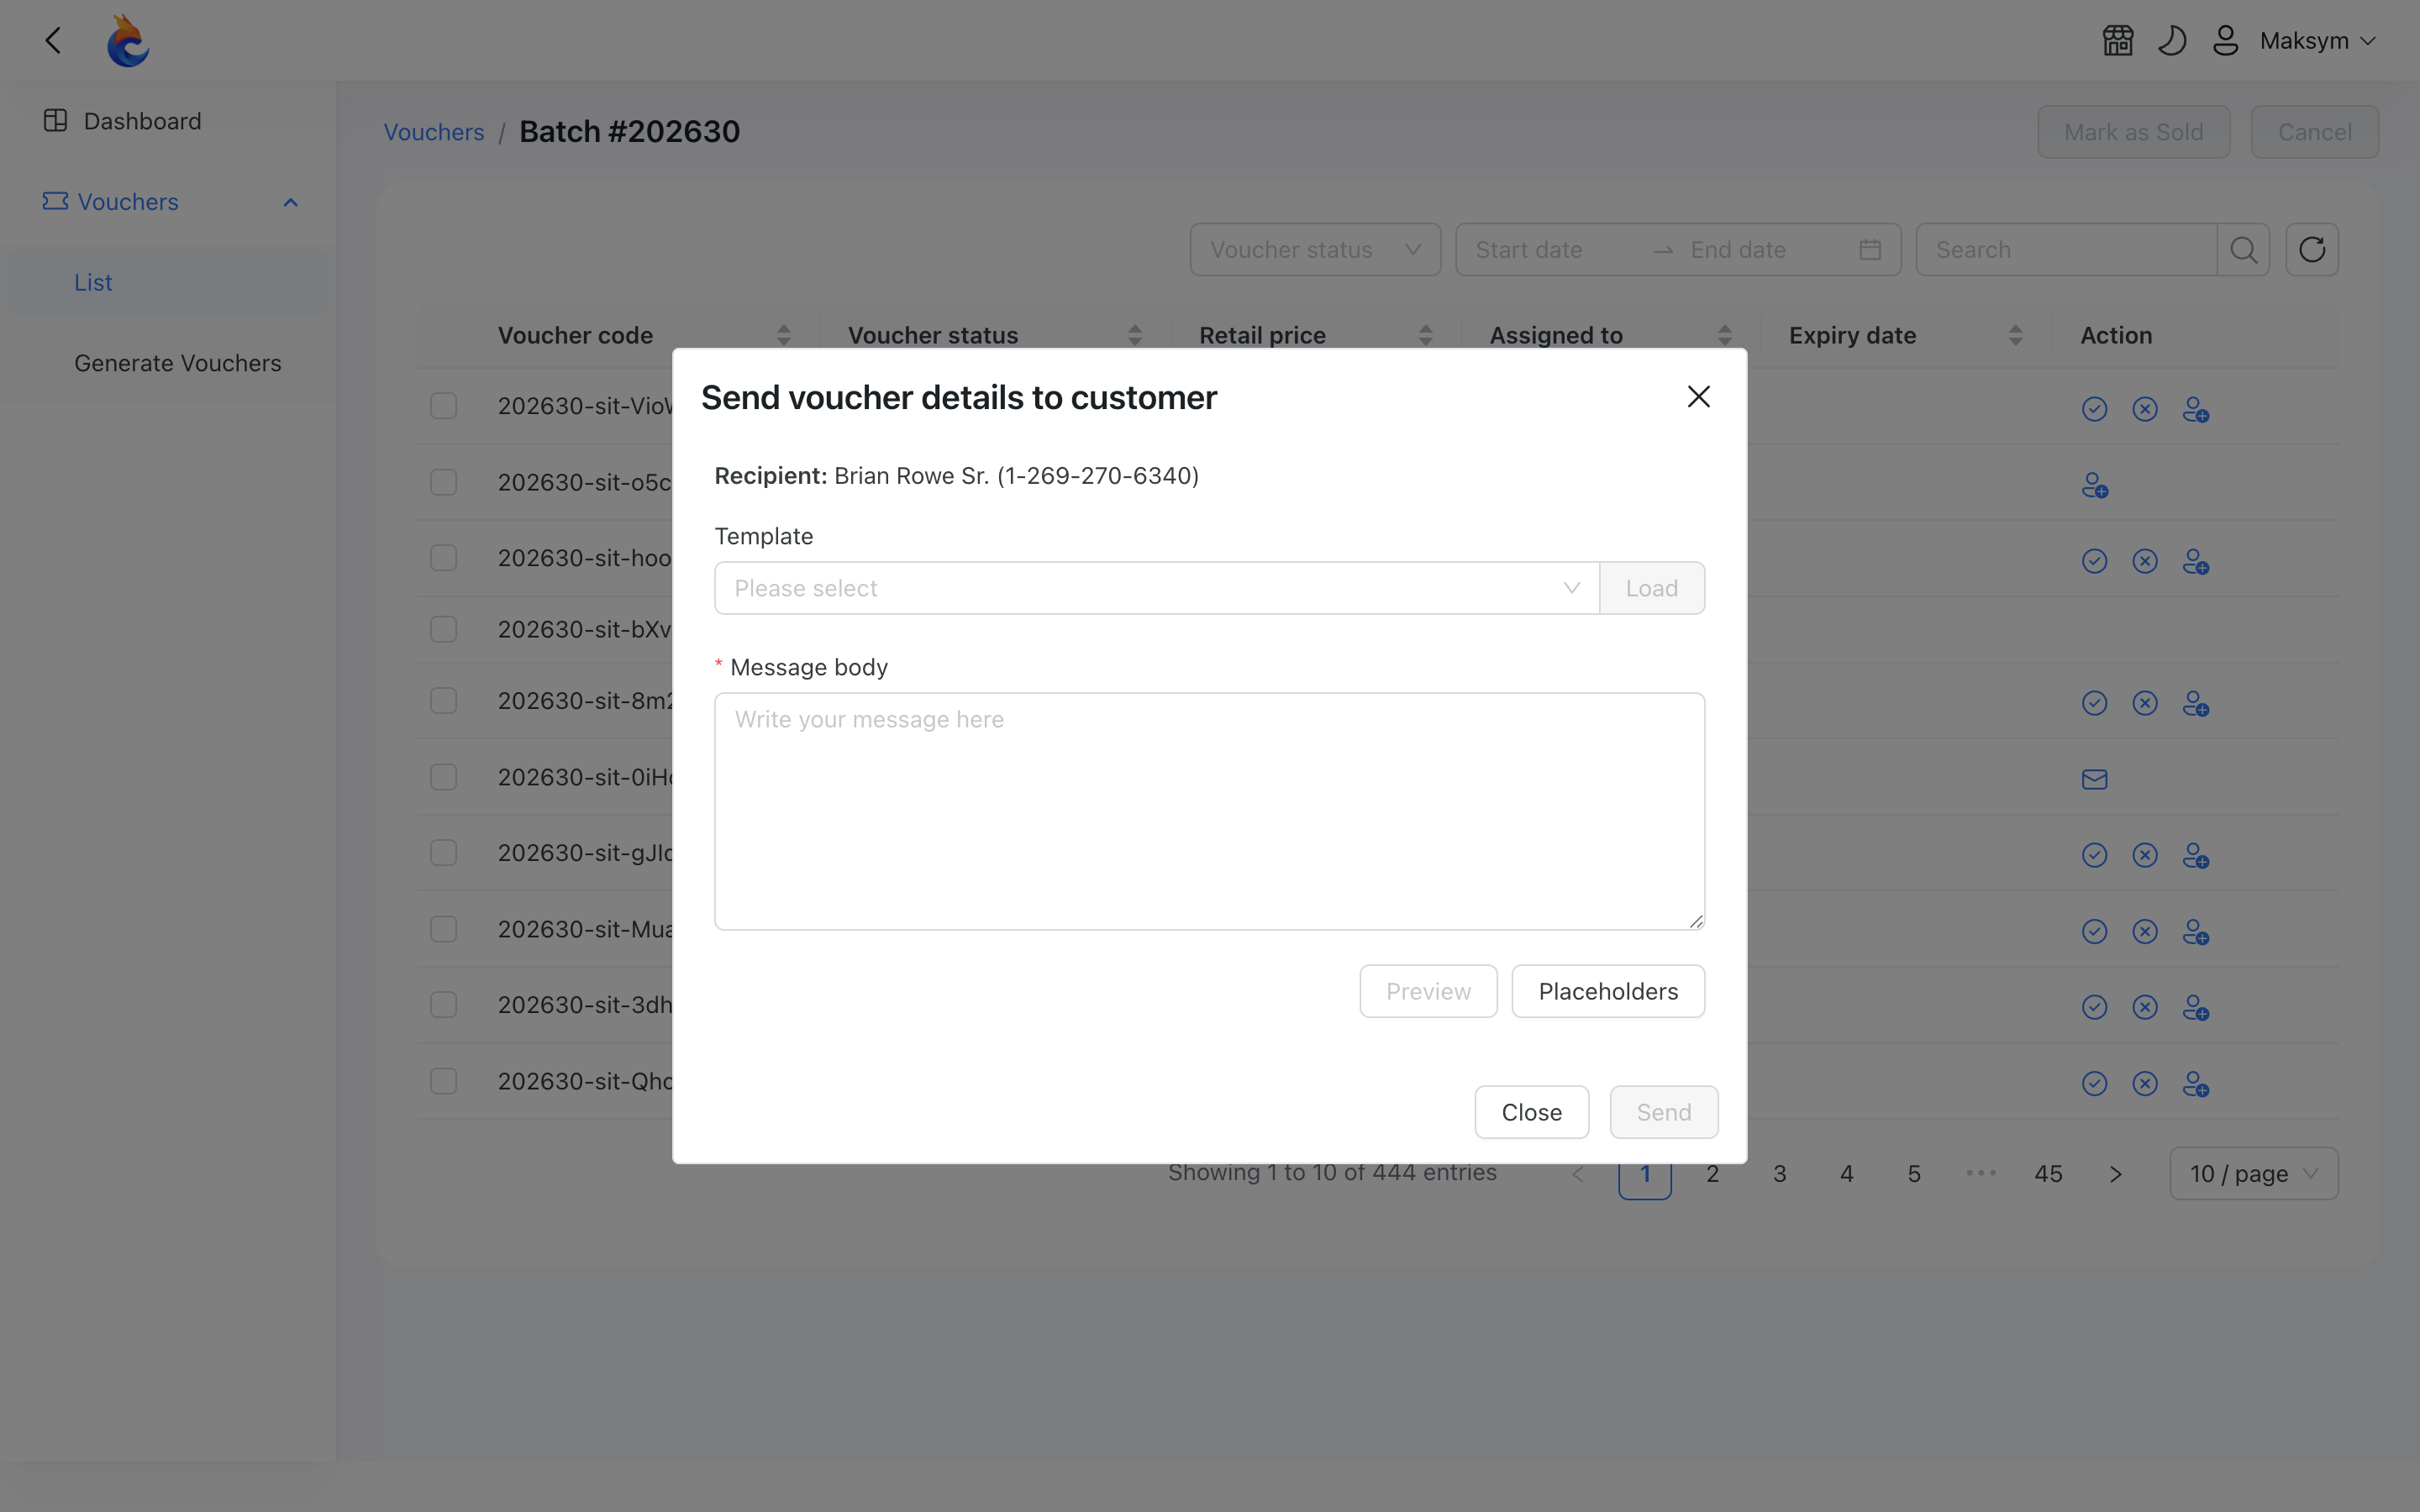Collapse the Vouchers sidebar section
This screenshot has height=1512, width=2420.
point(290,202)
